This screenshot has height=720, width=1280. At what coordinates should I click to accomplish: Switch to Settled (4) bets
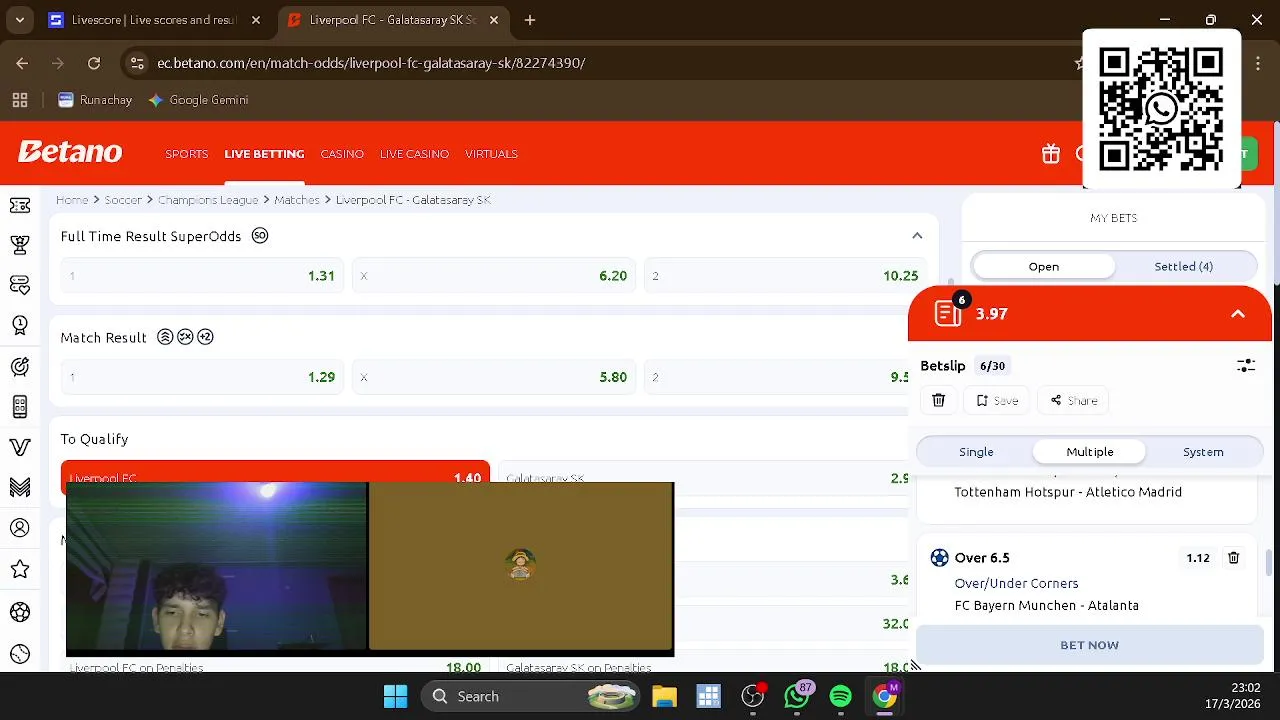tap(1183, 266)
